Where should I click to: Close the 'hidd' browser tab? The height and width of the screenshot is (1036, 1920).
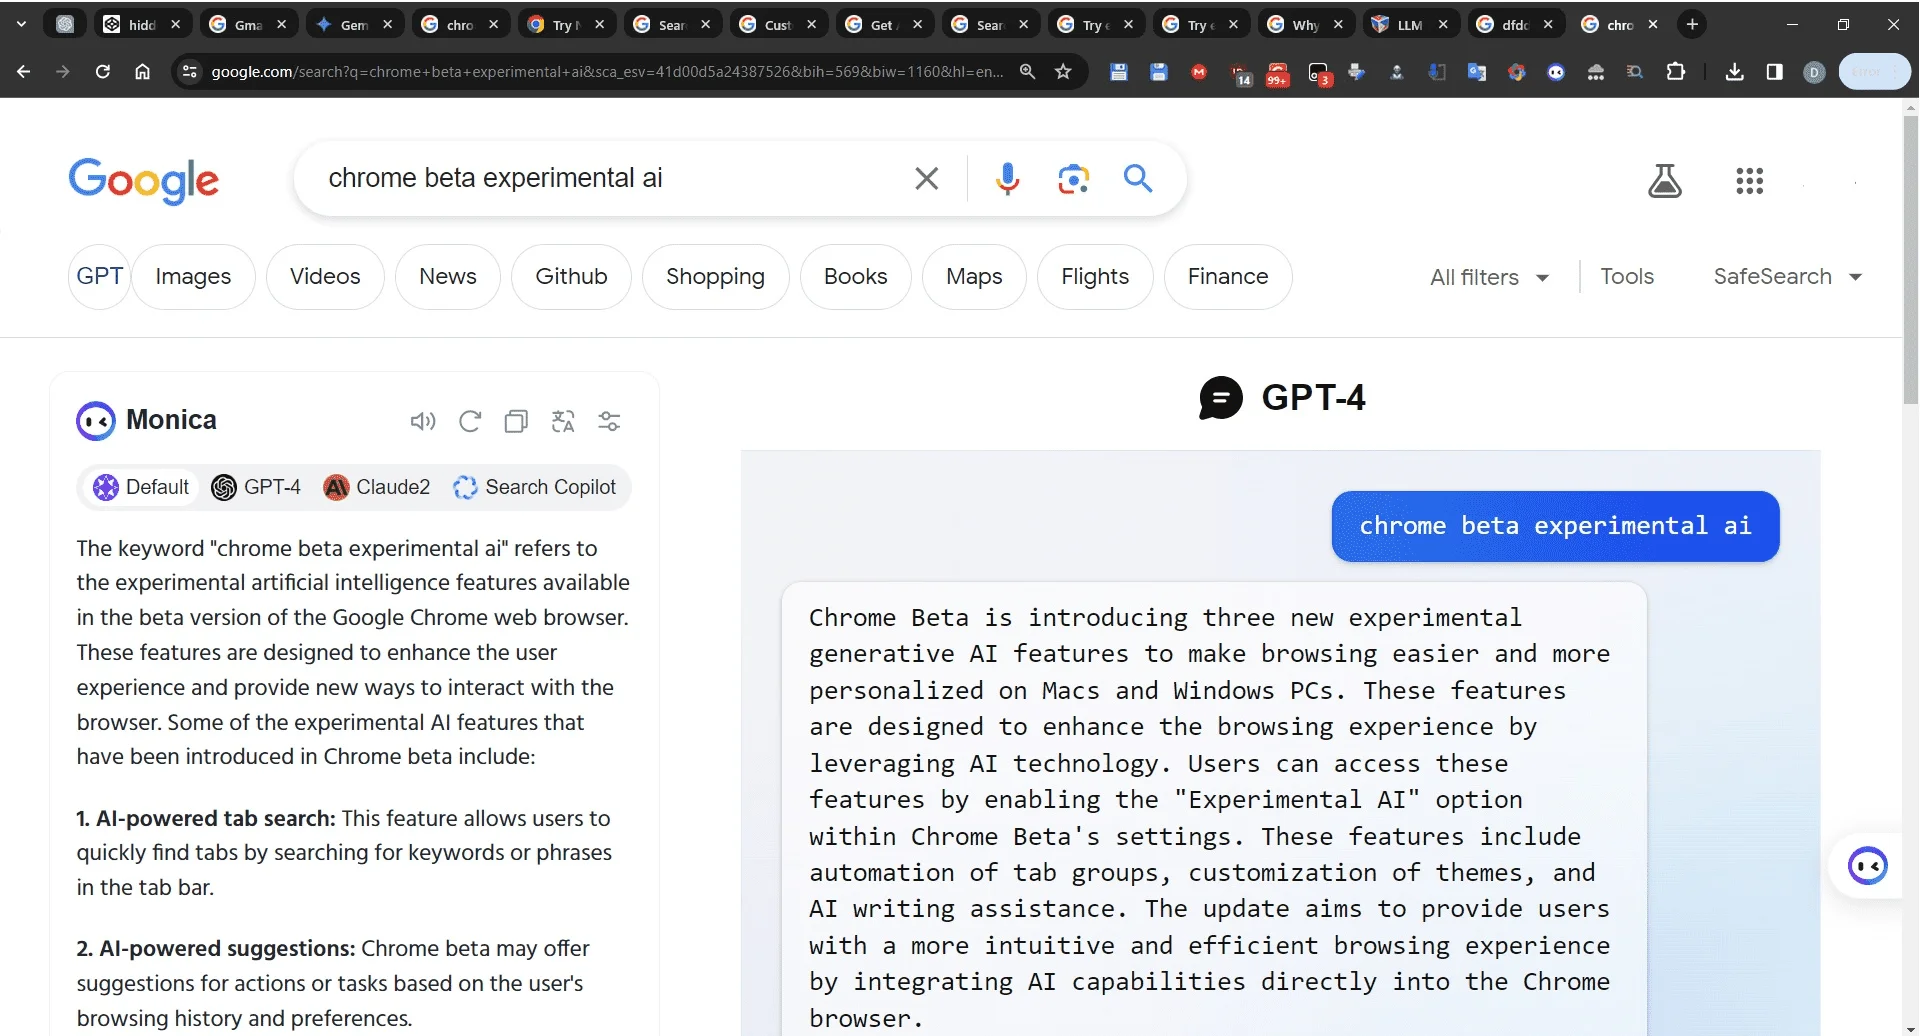(x=176, y=24)
